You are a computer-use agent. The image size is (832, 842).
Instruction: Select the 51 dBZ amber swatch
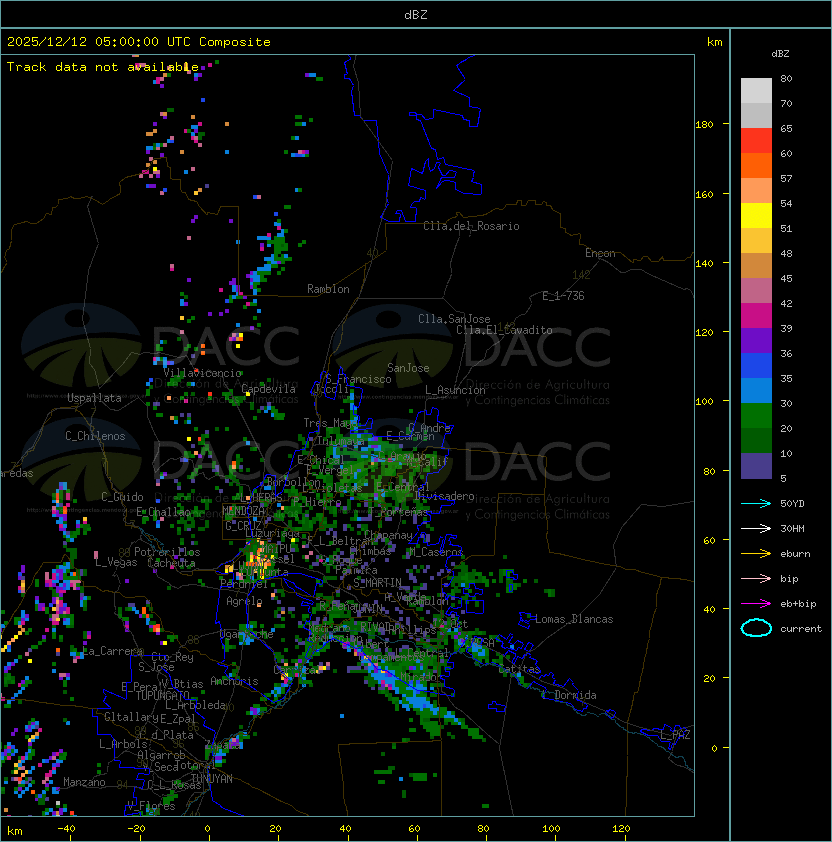pyautogui.click(x=756, y=241)
